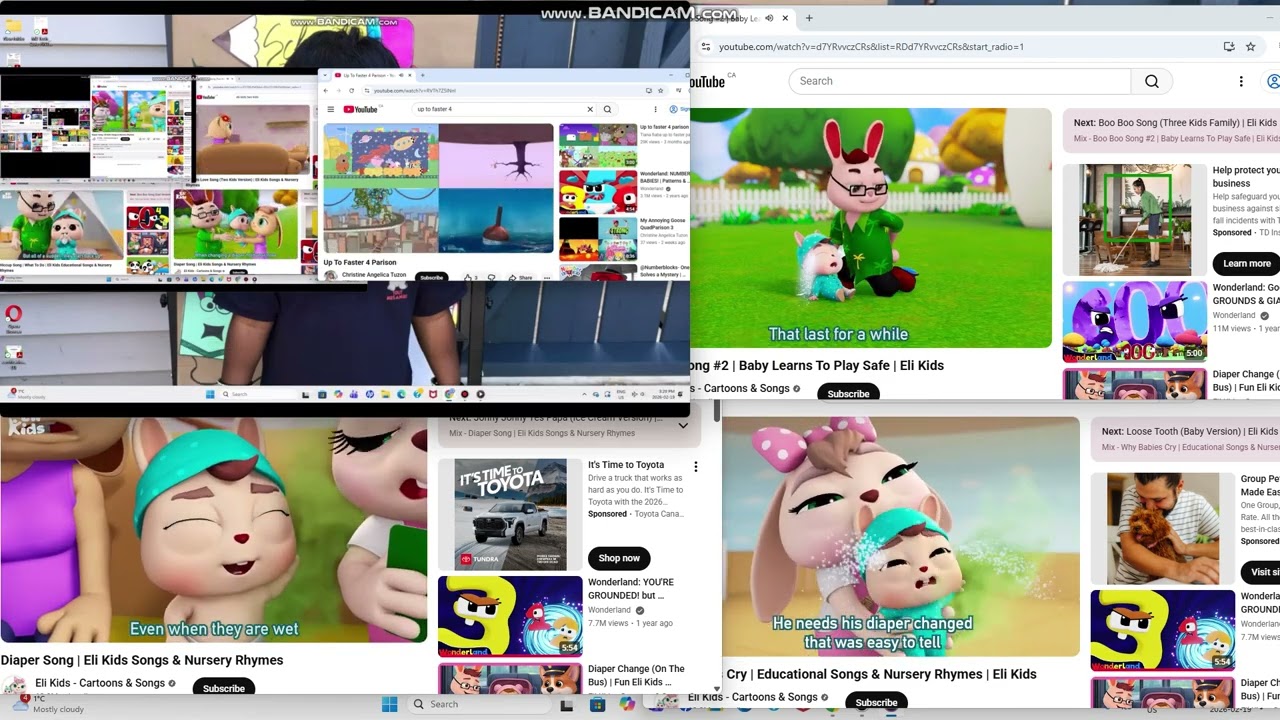Open My Annoying Goose QuadParison 3 thumbnail
The image size is (1280, 720).
click(x=597, y=239)
